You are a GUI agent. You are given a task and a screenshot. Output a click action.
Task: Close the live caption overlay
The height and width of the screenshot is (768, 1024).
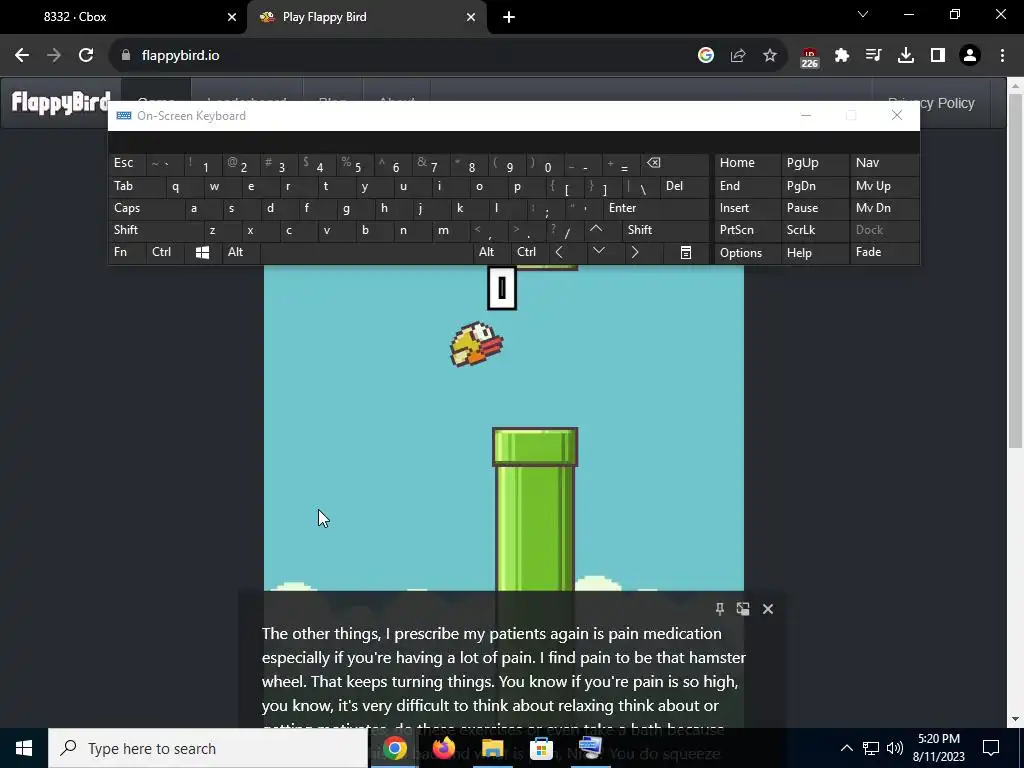tap(768, 609)
